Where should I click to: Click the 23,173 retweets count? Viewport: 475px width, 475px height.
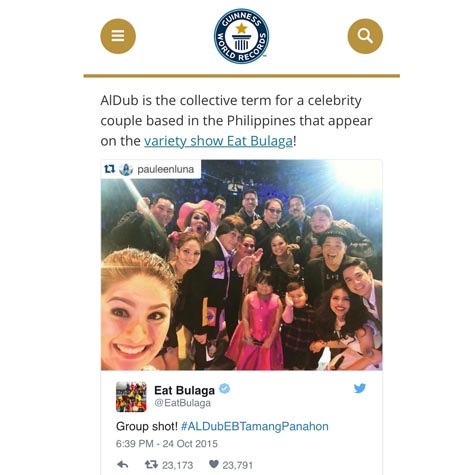point(178,465)
